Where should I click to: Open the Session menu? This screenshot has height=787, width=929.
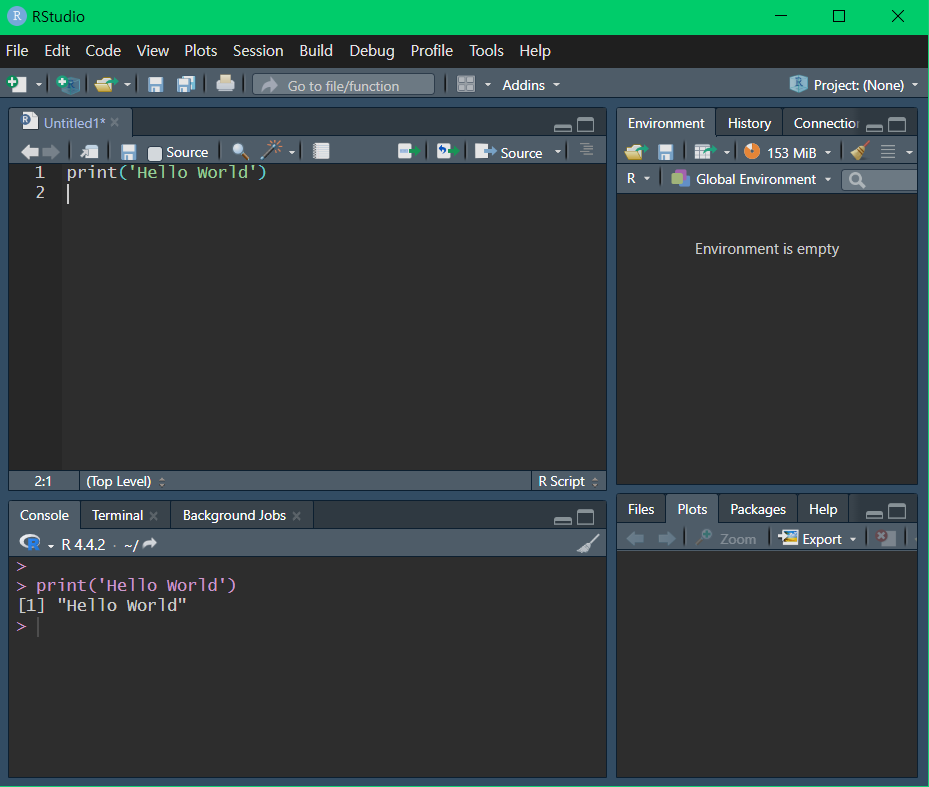click(258, 51)
